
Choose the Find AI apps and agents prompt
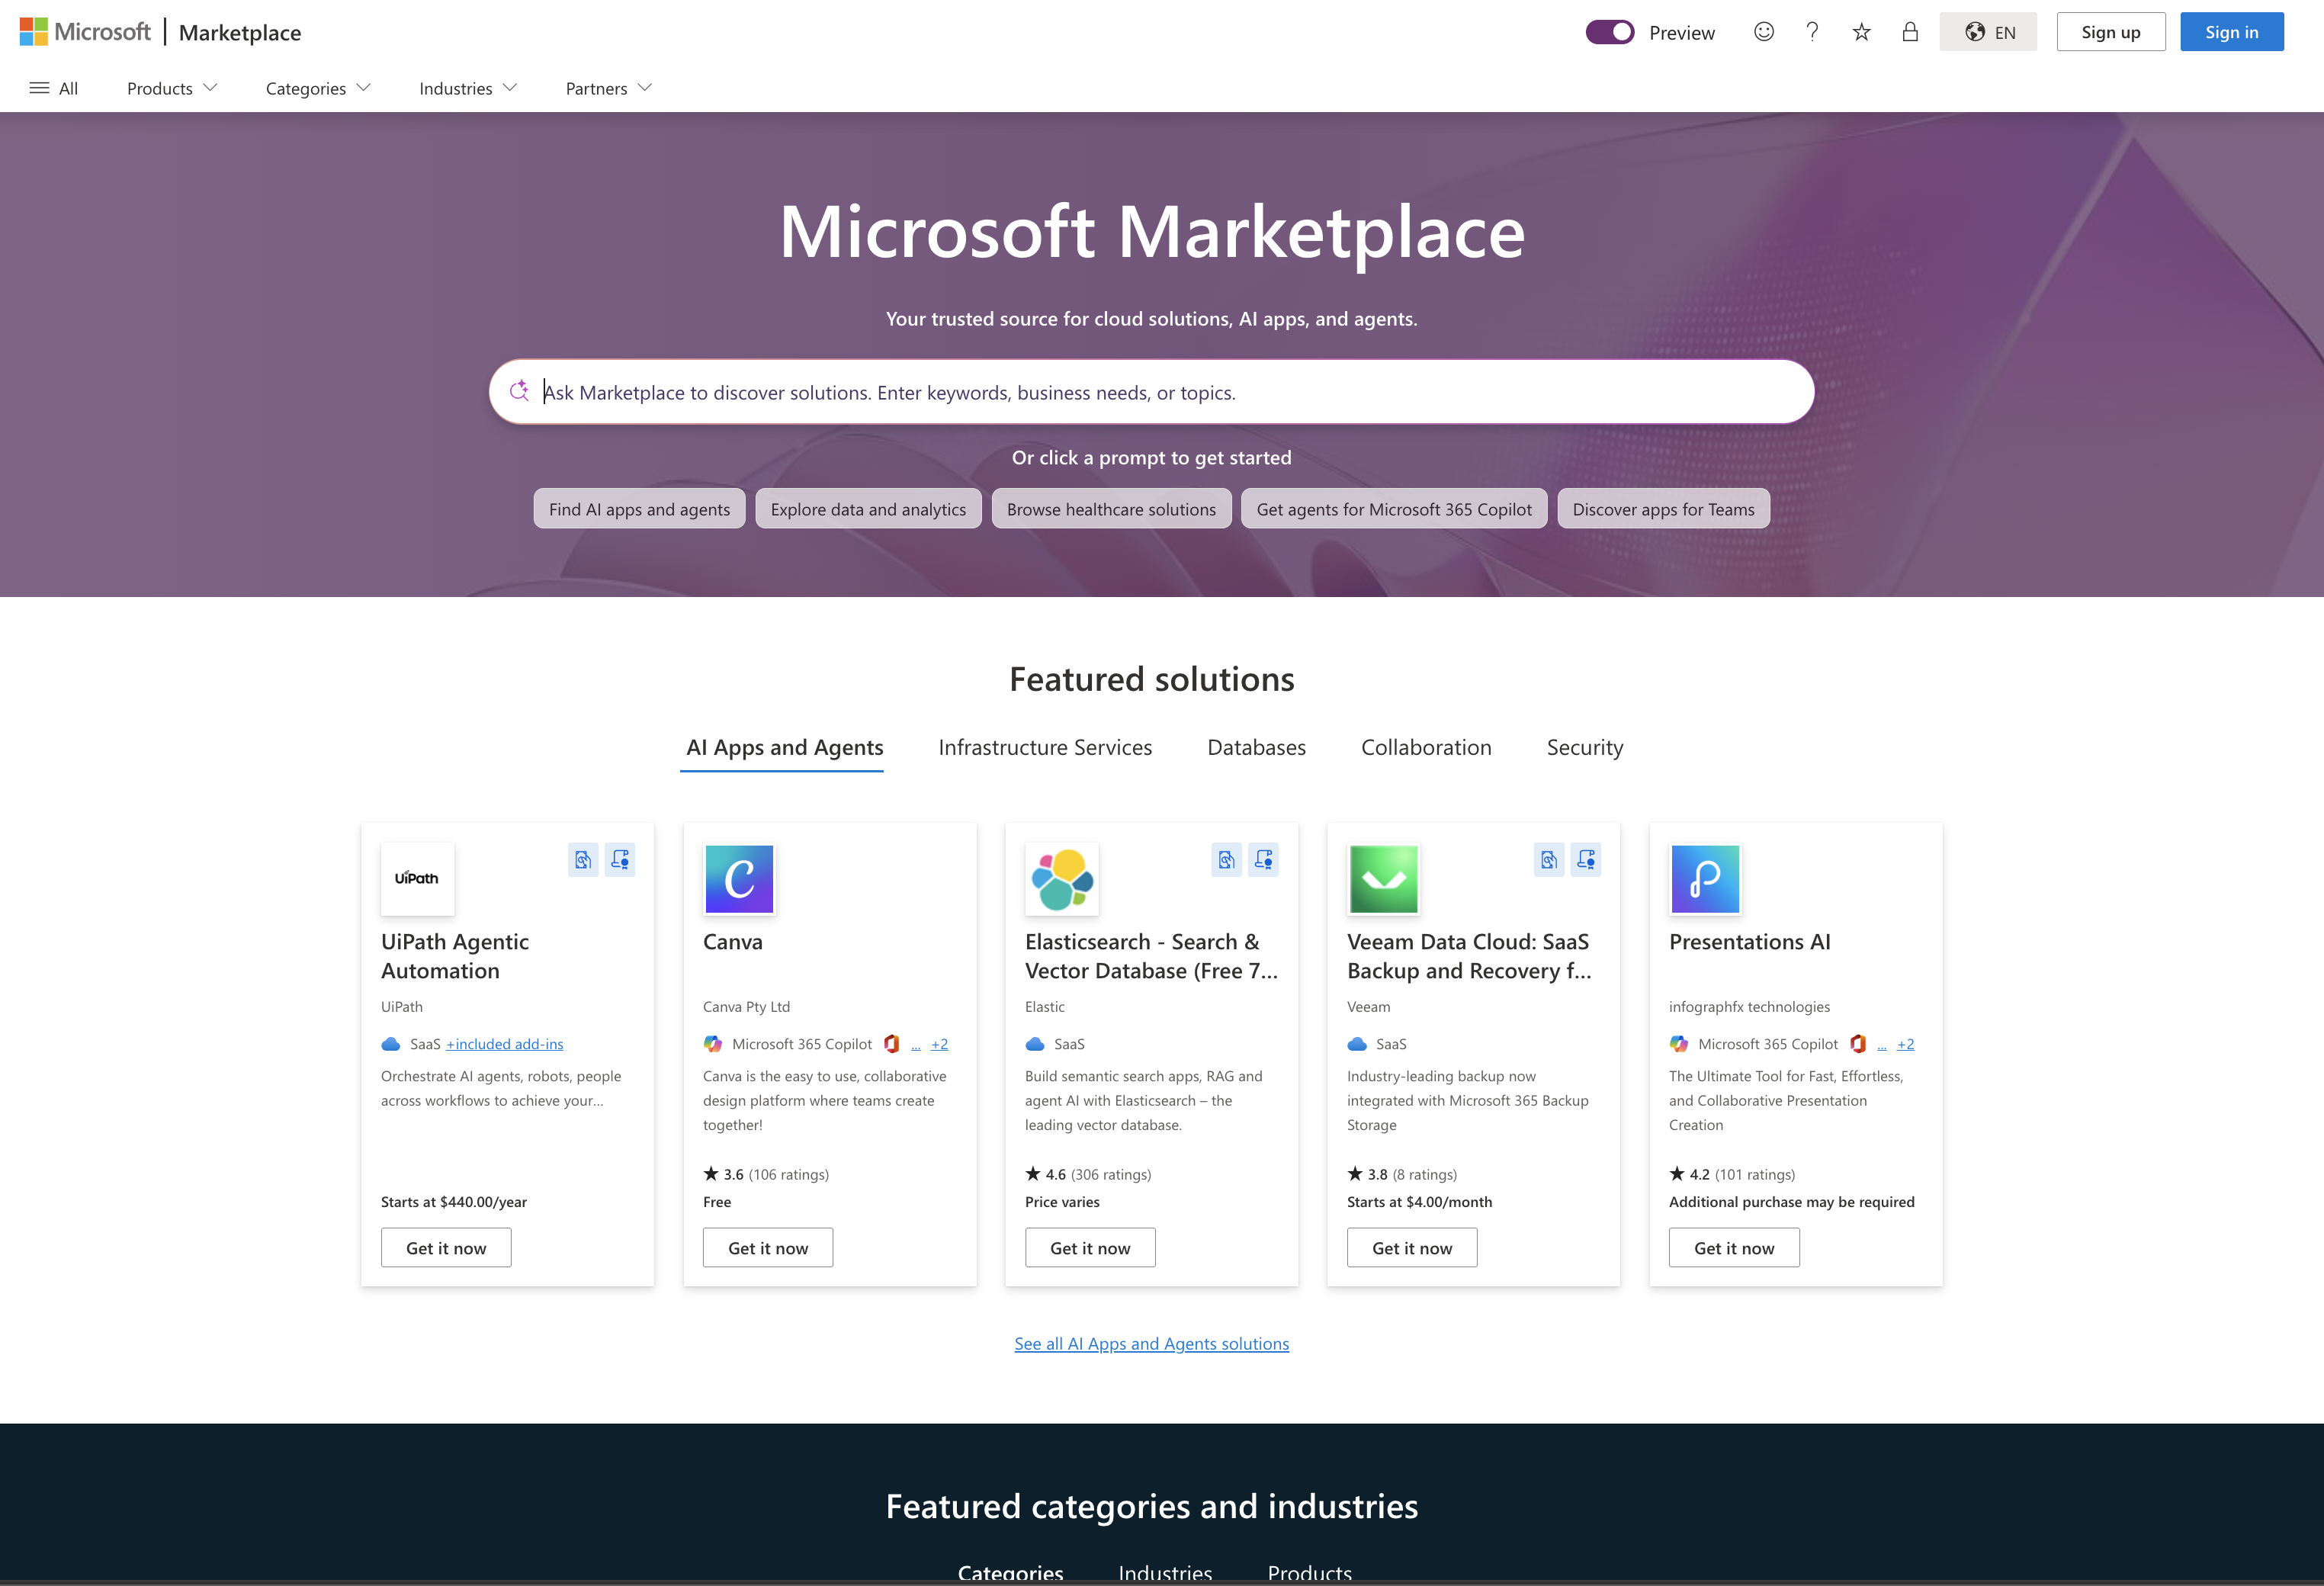pos(639,509)
